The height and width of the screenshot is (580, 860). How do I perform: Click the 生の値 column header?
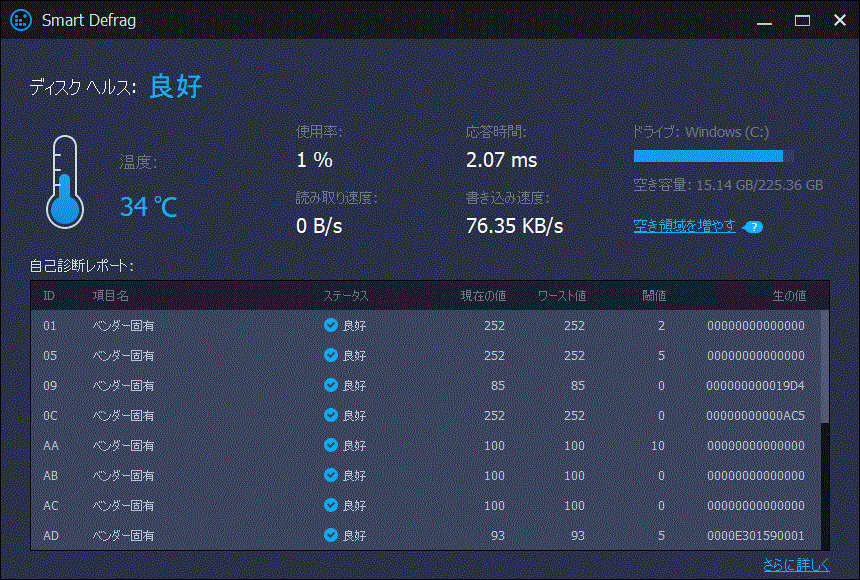point(789,296)
